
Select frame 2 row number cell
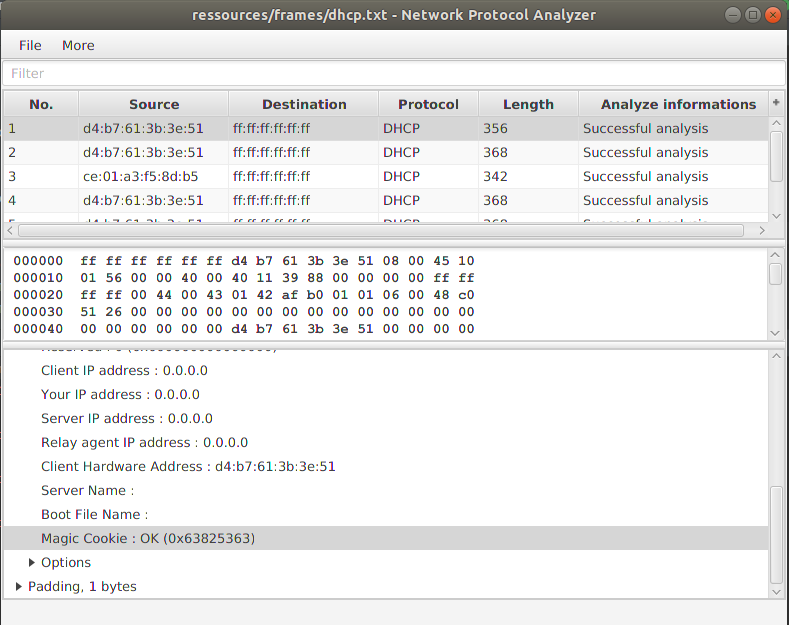(x=41, y=152)
